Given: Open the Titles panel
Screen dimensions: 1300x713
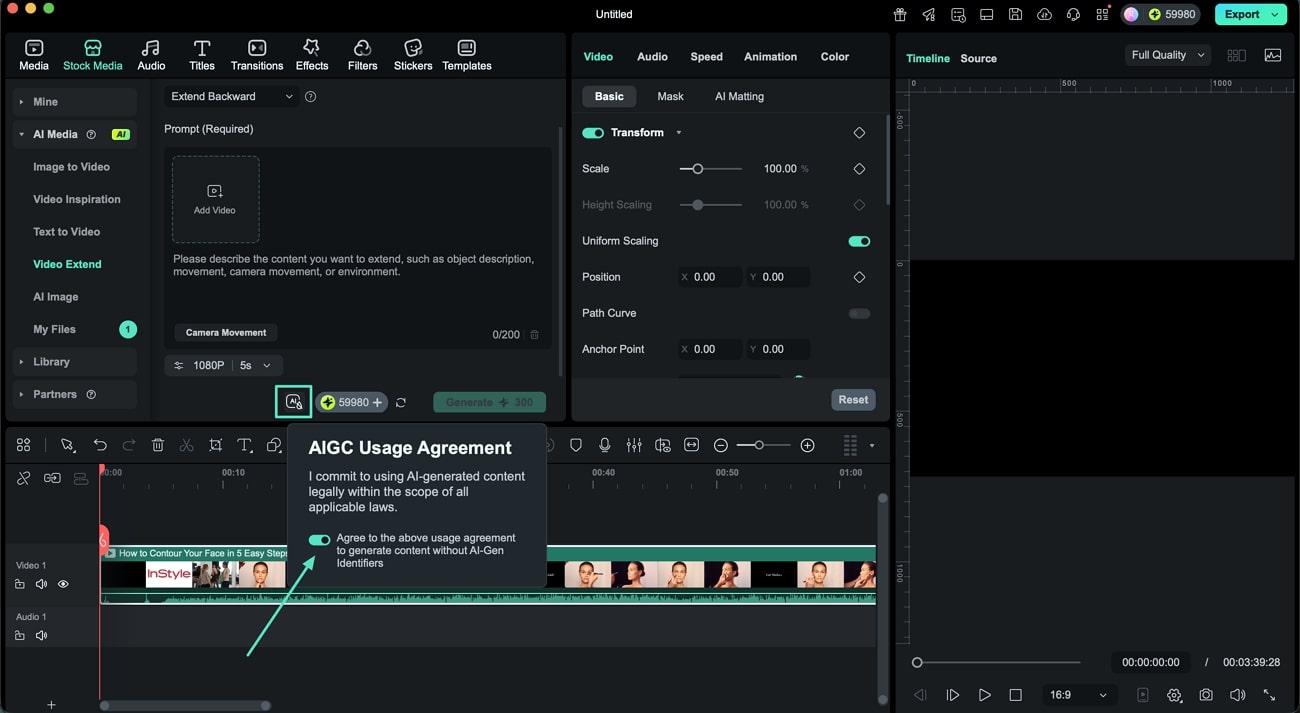Looking at the screenshot, I should pyautogui.click(x=201, y=54).
